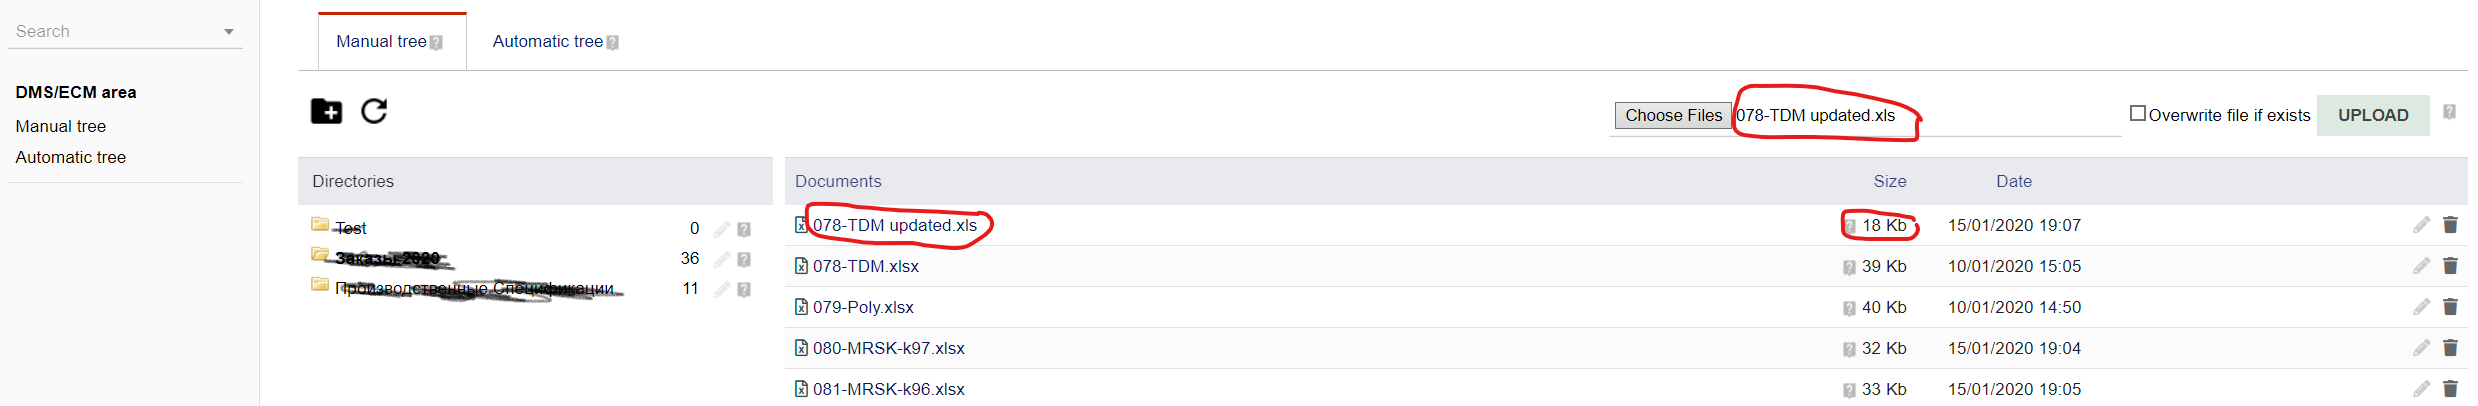
Task: Delete the 078-TDM updated.xls file
Action: pos(2450,225)
